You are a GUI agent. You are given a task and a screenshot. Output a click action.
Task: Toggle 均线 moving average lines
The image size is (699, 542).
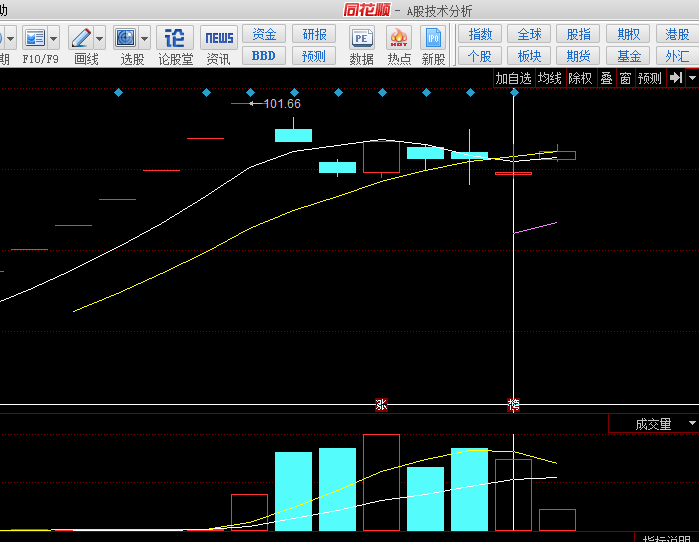click(x=549, y=78)
